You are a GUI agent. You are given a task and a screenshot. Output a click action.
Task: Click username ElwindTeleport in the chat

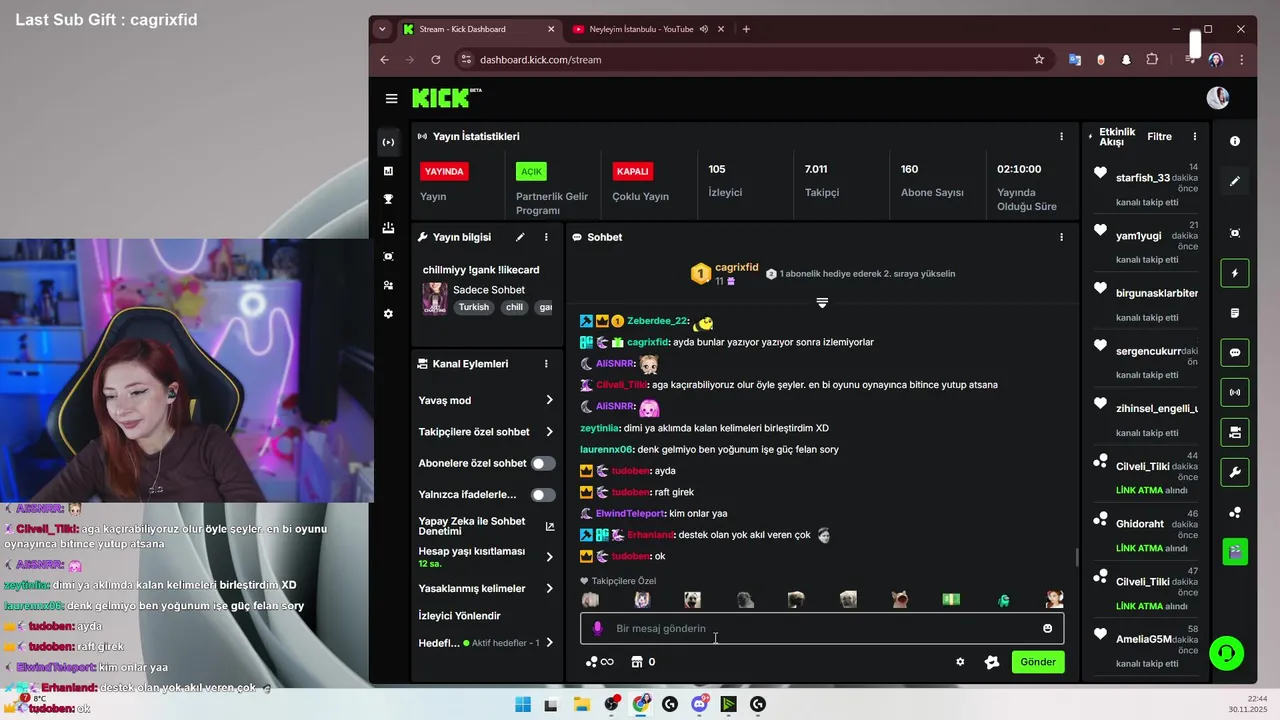630,513
